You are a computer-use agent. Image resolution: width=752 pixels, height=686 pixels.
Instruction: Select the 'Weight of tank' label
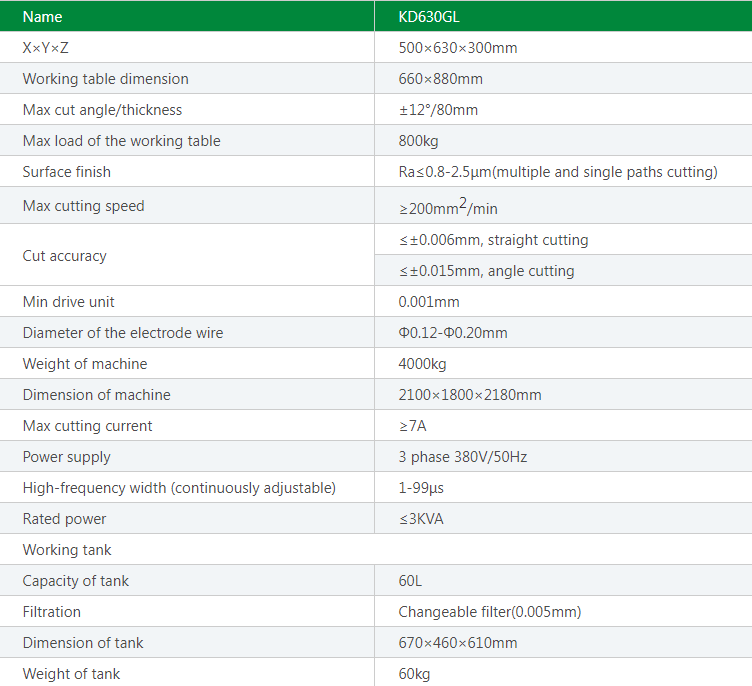tap(71, 674)
